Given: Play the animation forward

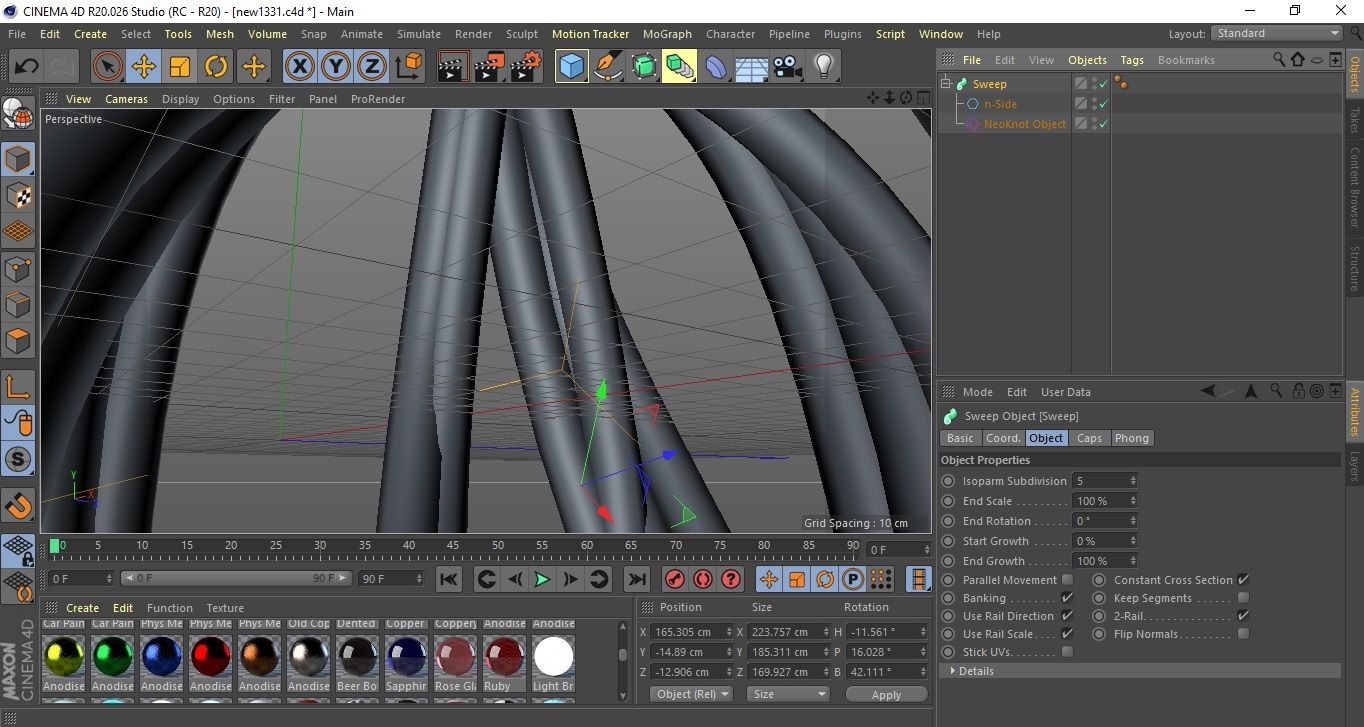Looking at the screenshot, I should (542, 579).
